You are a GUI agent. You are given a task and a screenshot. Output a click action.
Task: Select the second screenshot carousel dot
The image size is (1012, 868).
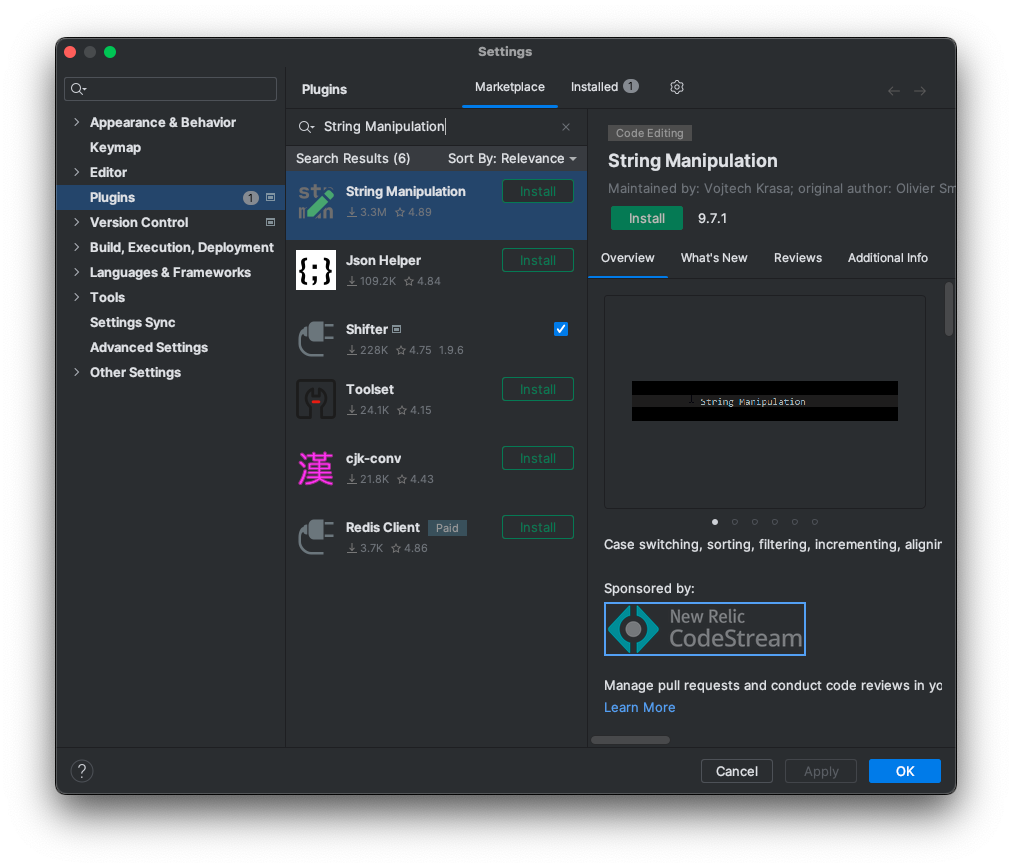tap(734, 522)
